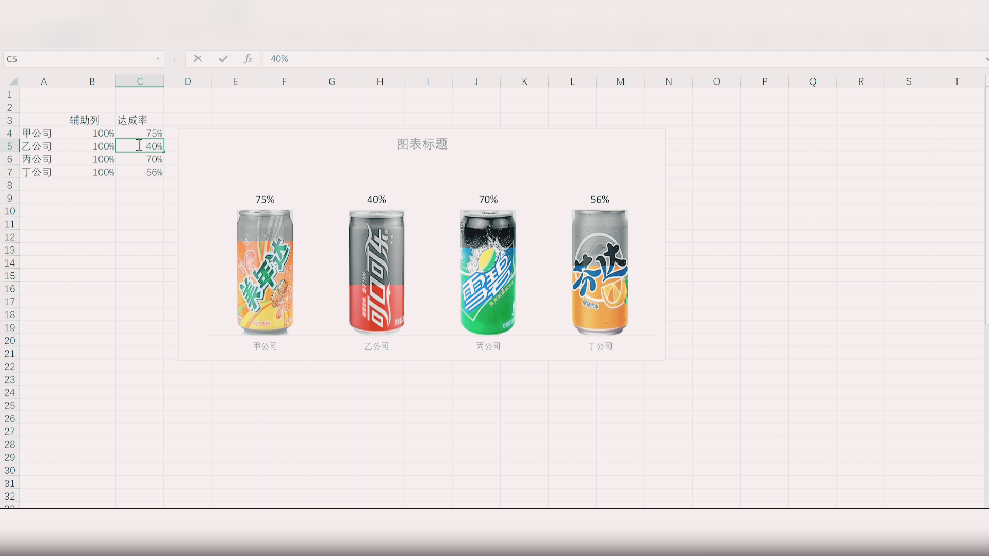The image size is (989, 556).
Task: Click the 40% data label in chart
Action: tap(377, 199)
